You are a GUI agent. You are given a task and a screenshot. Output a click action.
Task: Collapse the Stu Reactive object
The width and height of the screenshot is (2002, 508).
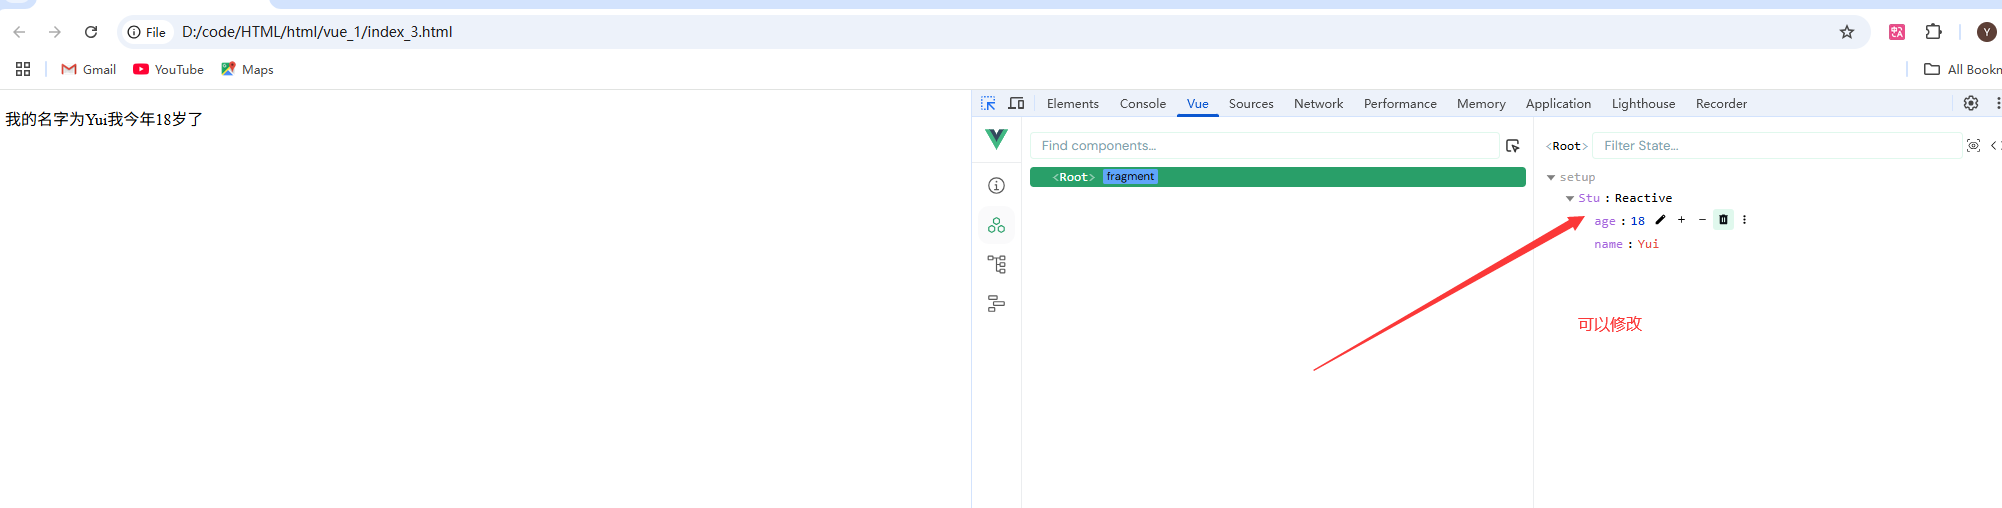pos(1570,198)
